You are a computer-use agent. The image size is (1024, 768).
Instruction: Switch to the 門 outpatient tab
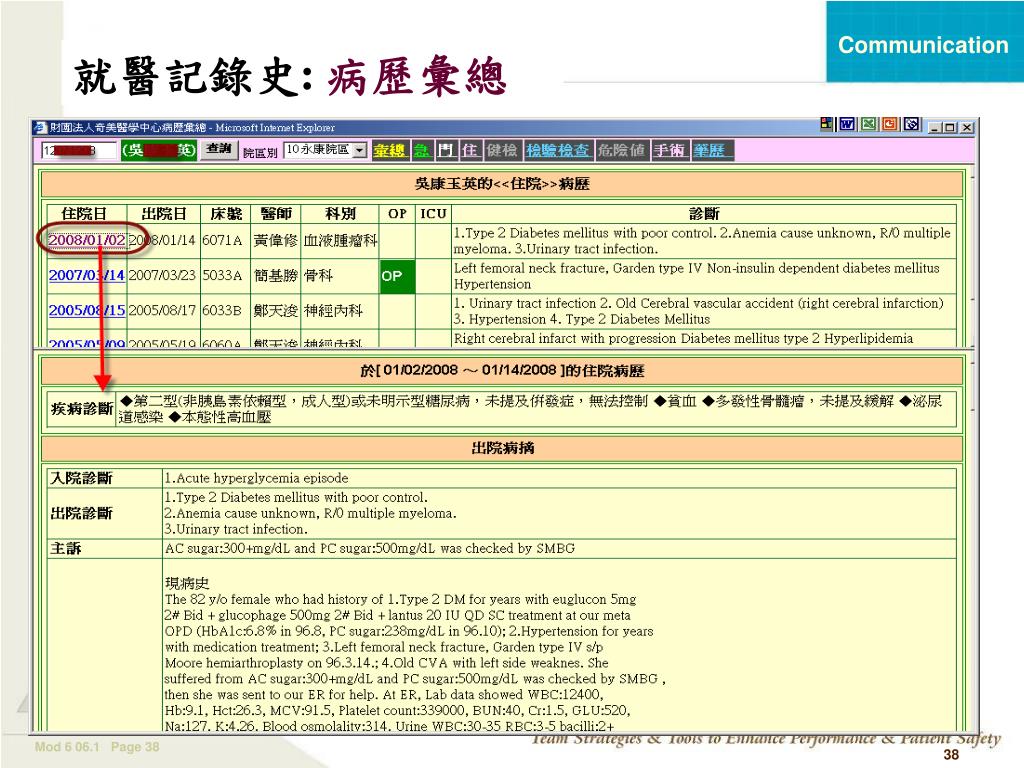(x=445, y=151)
